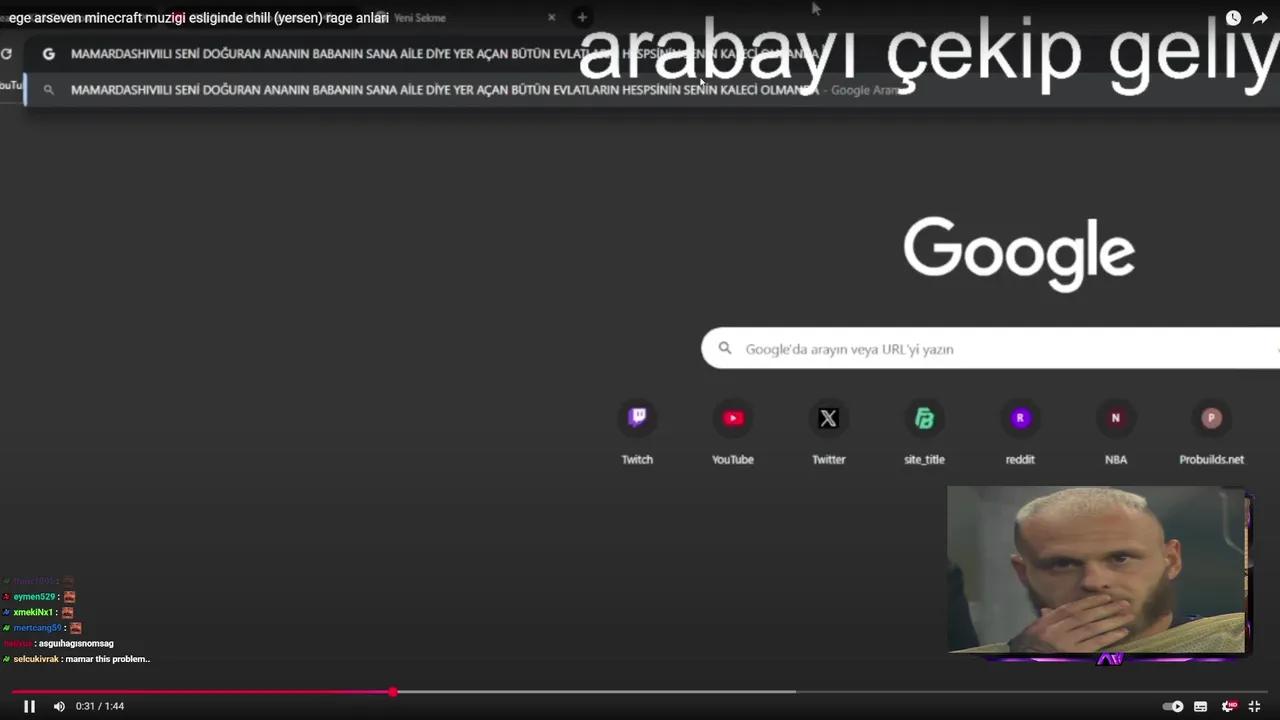Open the Probuilds.net shortcut icon
The height and width of the screenshot is (720, 1280).
(1211, 418)
